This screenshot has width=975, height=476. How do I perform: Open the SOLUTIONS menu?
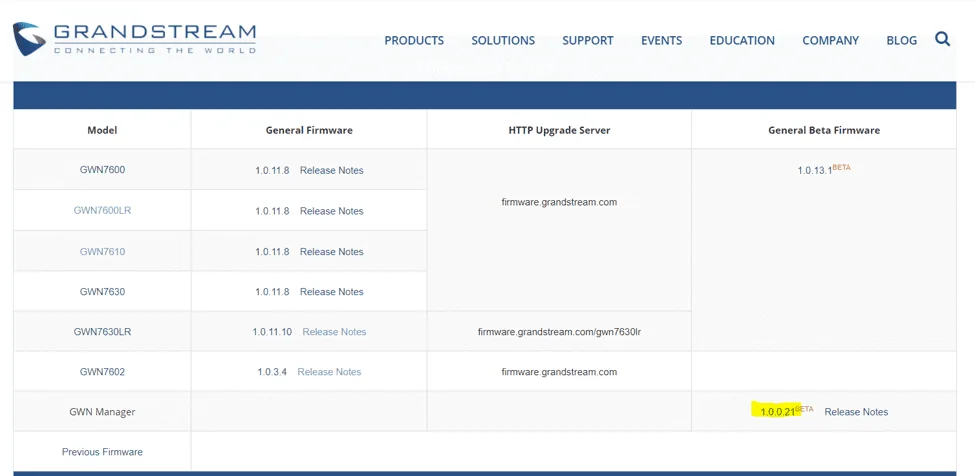503,40
